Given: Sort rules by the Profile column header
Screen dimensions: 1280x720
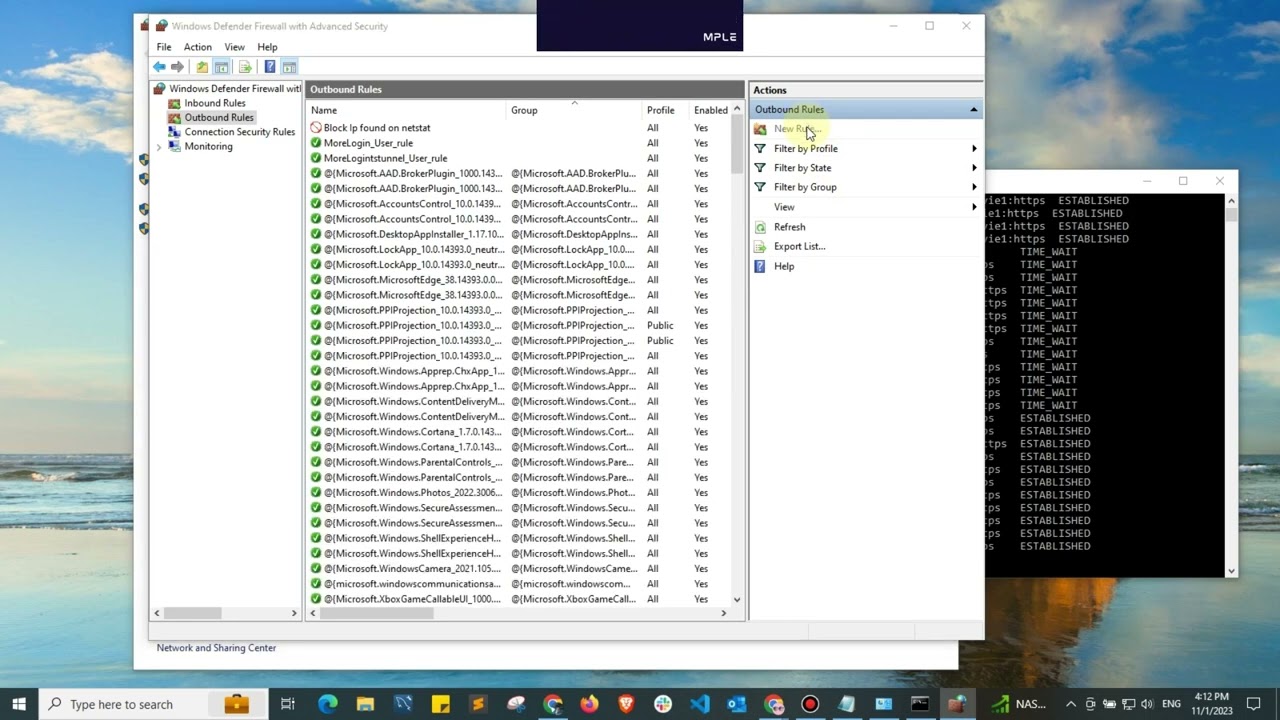Looking at the screenshot, I should (665, 110).
